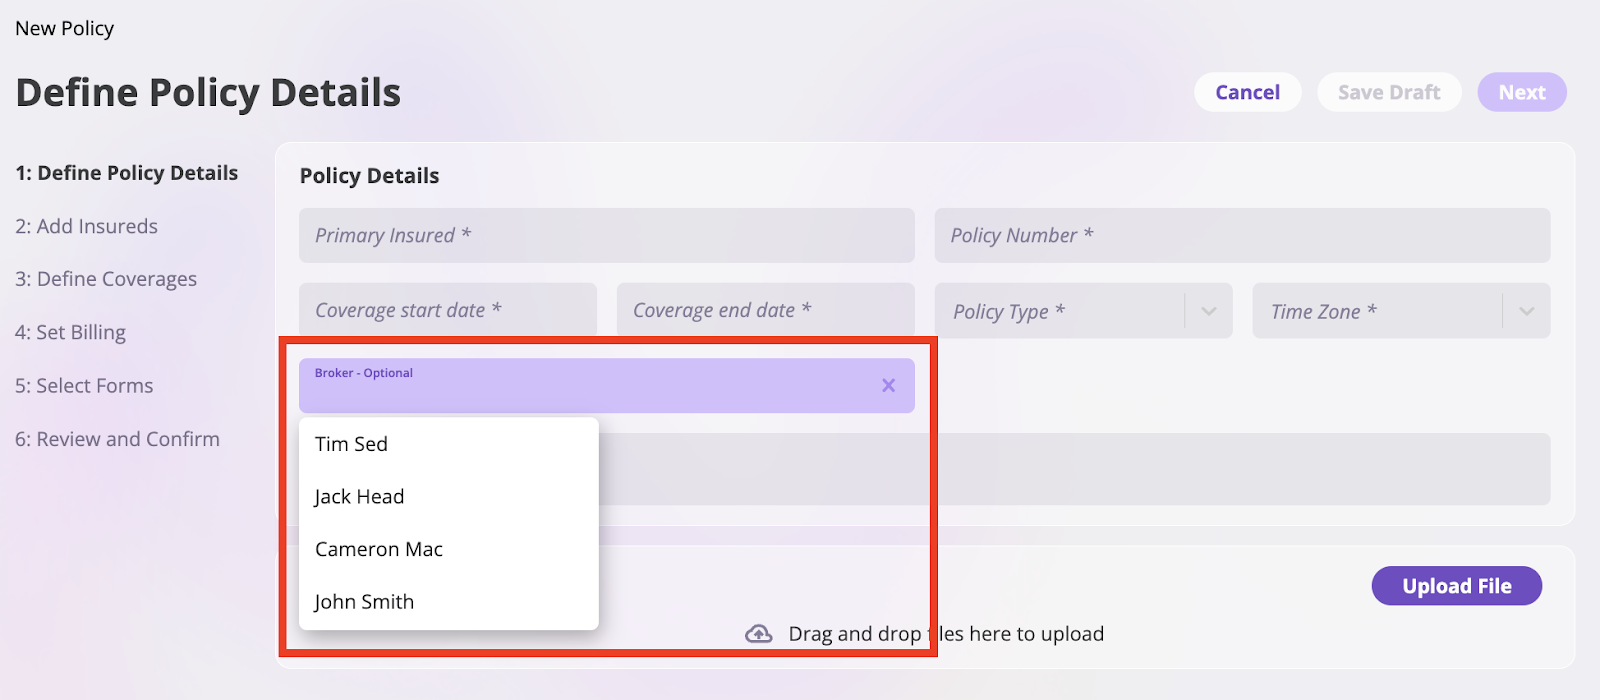Click Save Draft button
Screen dimensions: 1600x700
click(x=1389, y=92)
